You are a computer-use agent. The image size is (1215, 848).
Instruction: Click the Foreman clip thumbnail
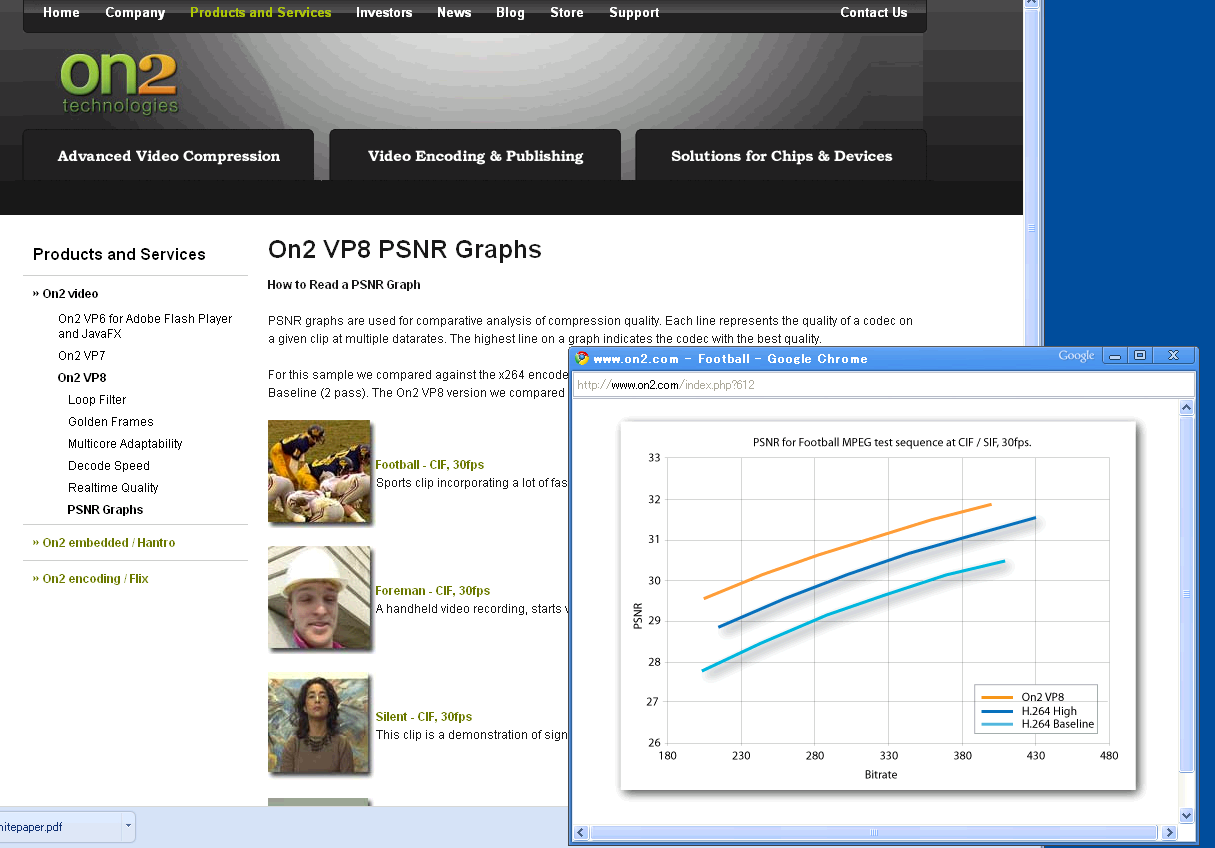coord(319,597)
